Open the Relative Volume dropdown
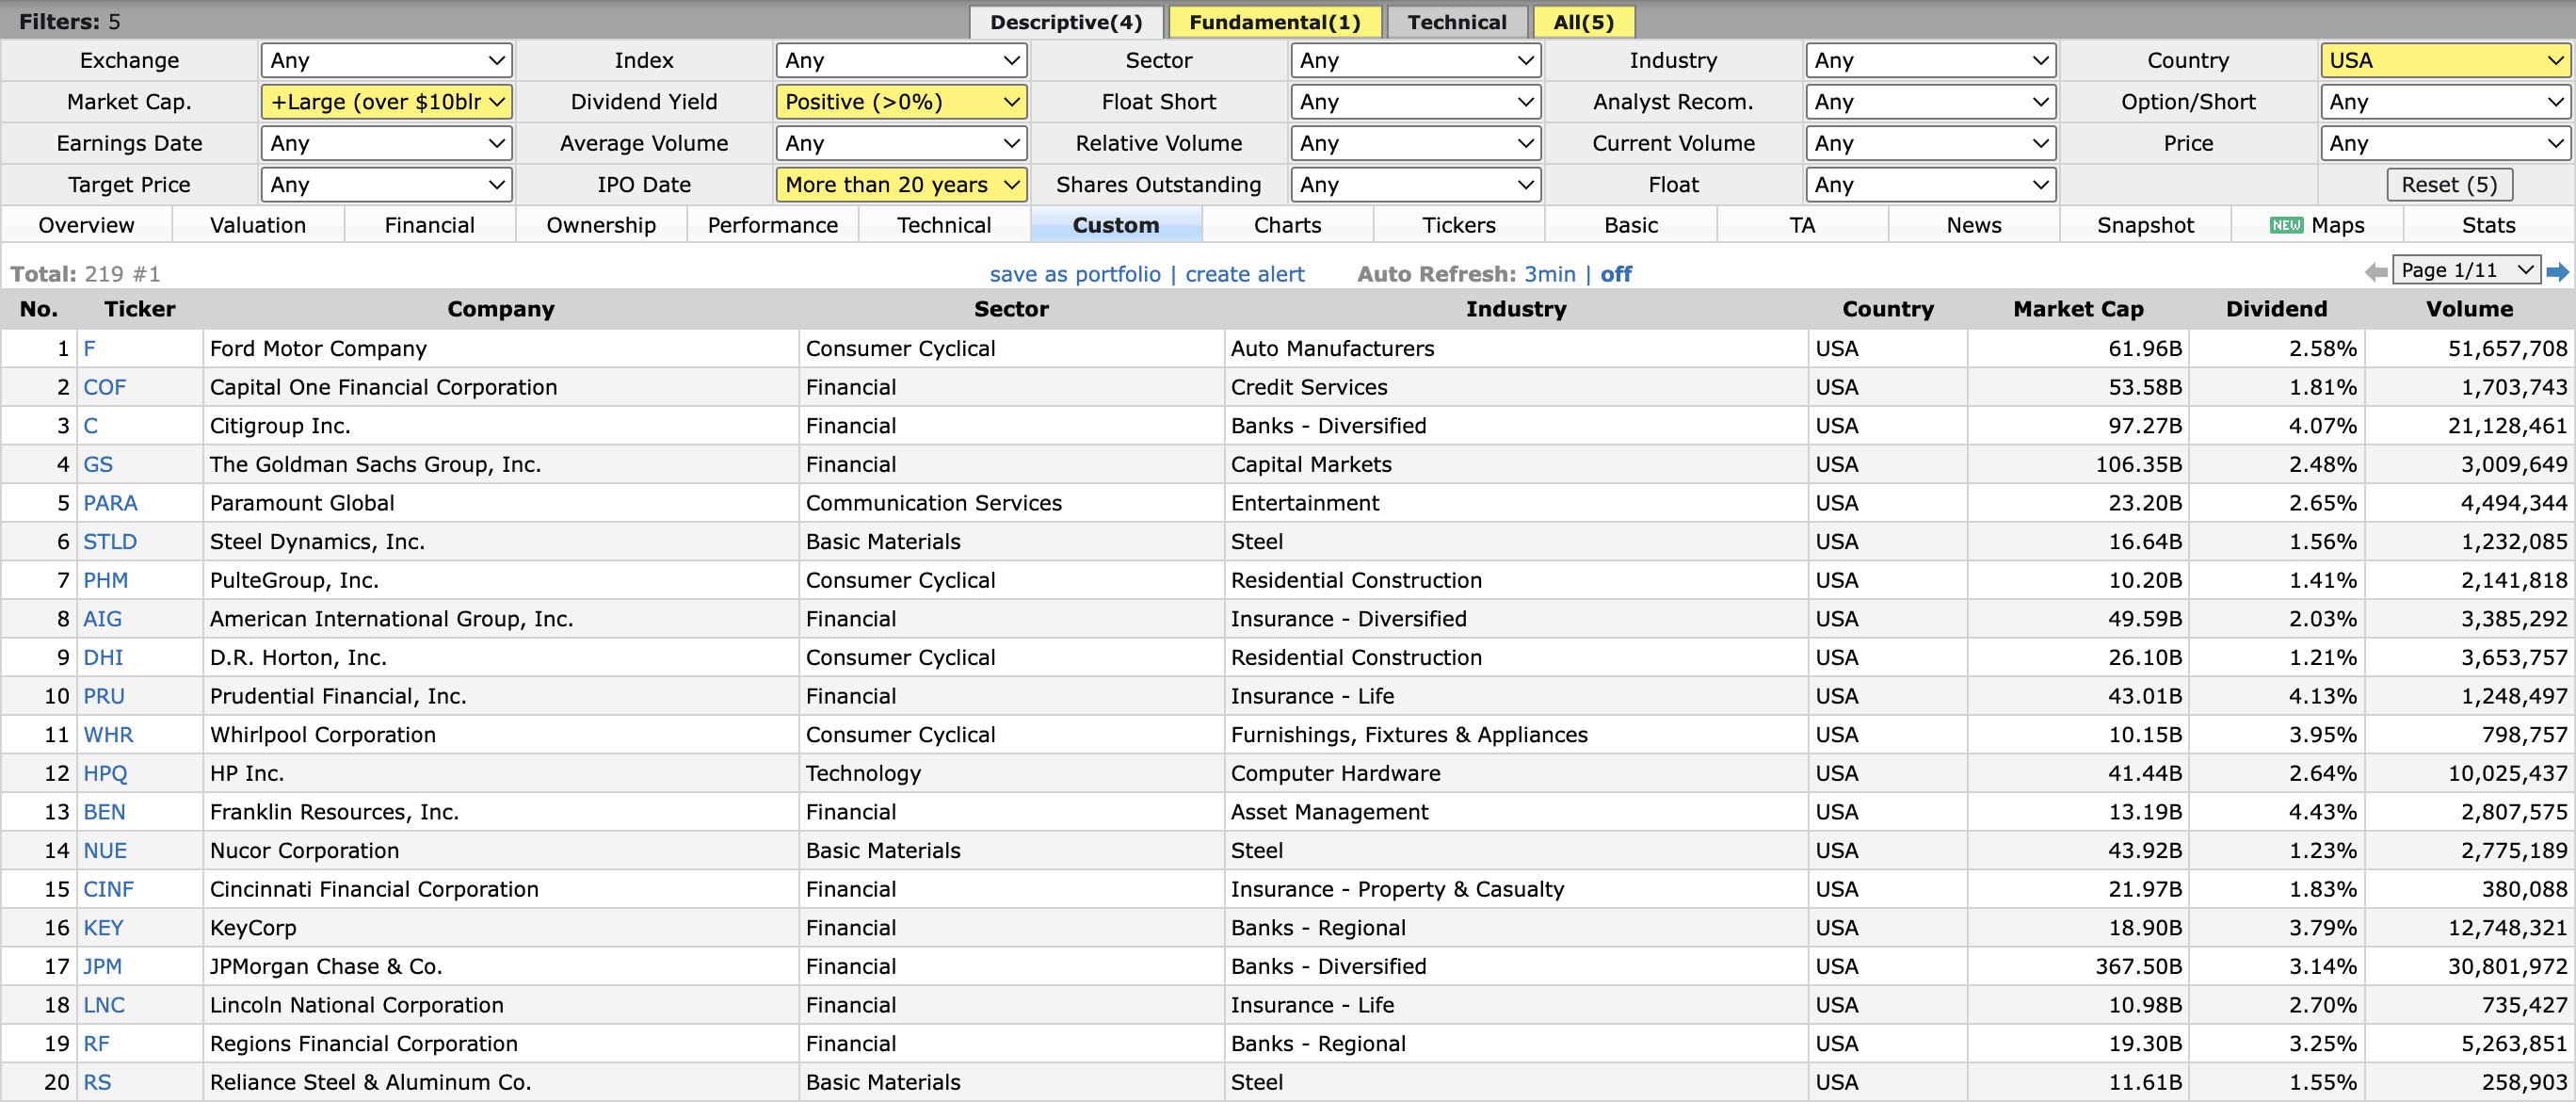This screenshot has width=2576, height=1102. 1416,143
